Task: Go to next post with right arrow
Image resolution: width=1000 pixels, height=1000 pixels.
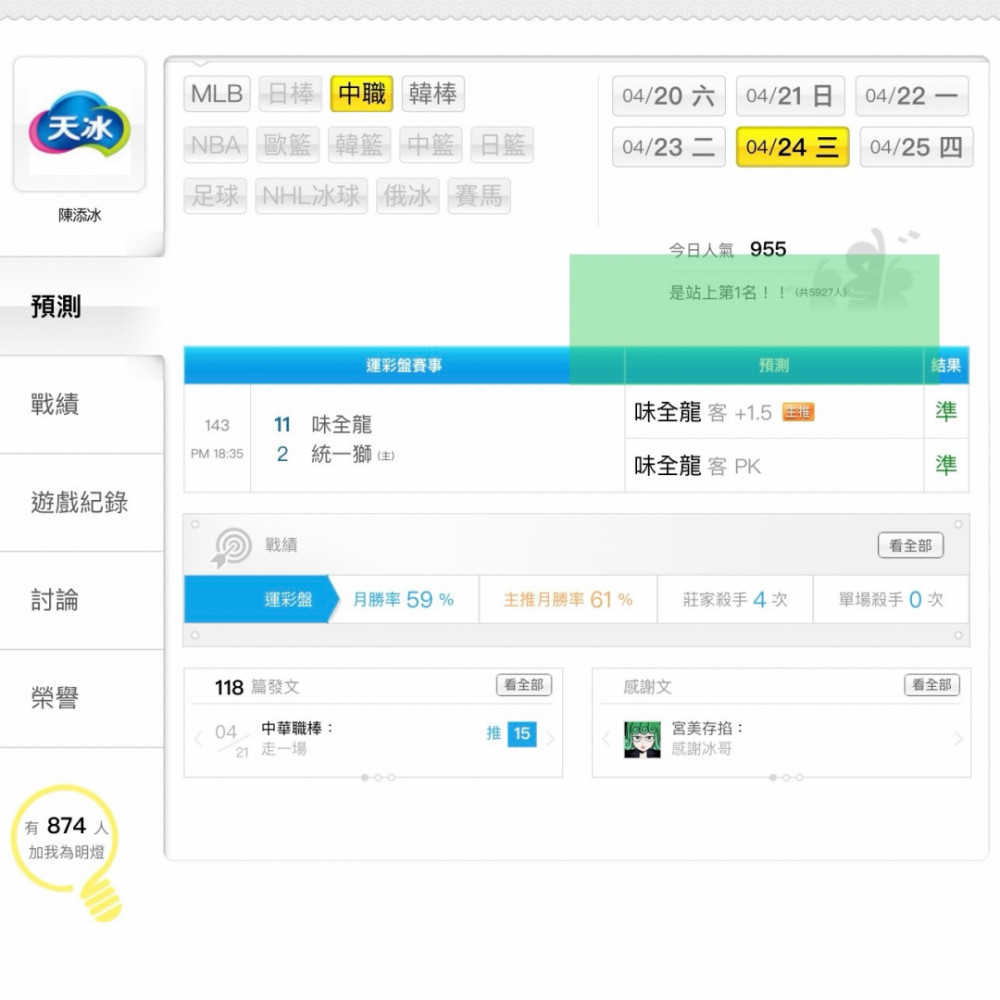Action: coord(550,739)
